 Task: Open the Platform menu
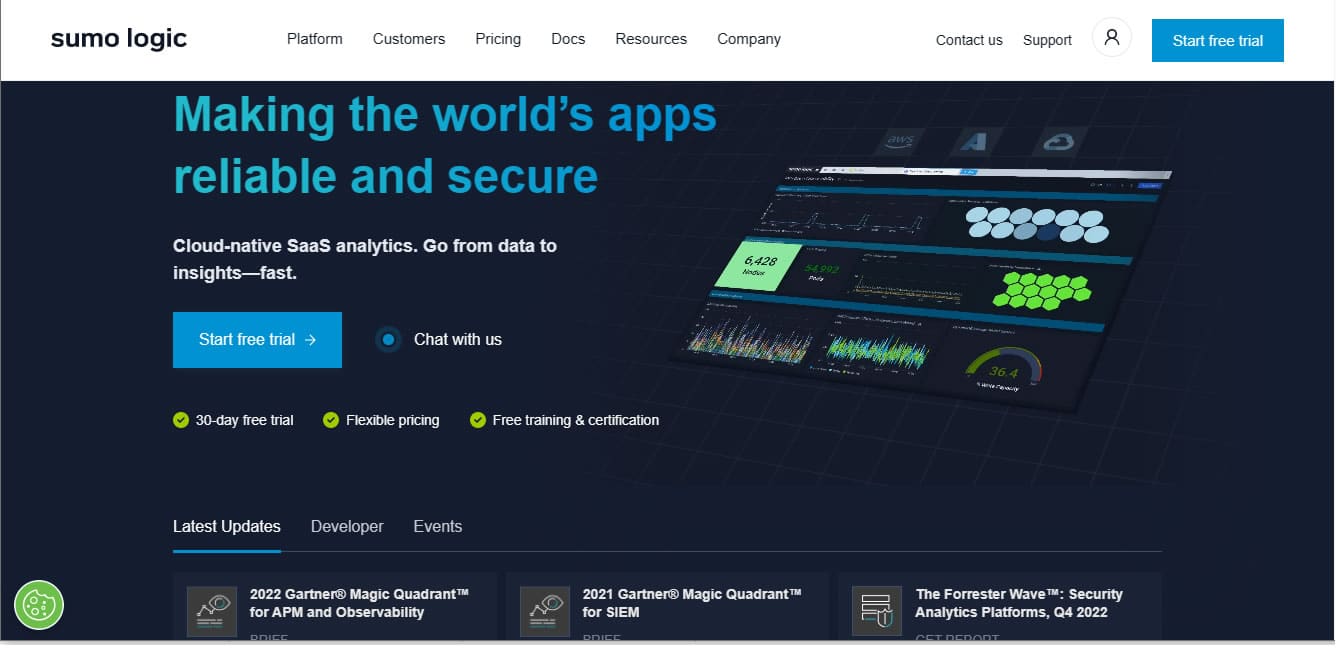click(x=315, y=39)
